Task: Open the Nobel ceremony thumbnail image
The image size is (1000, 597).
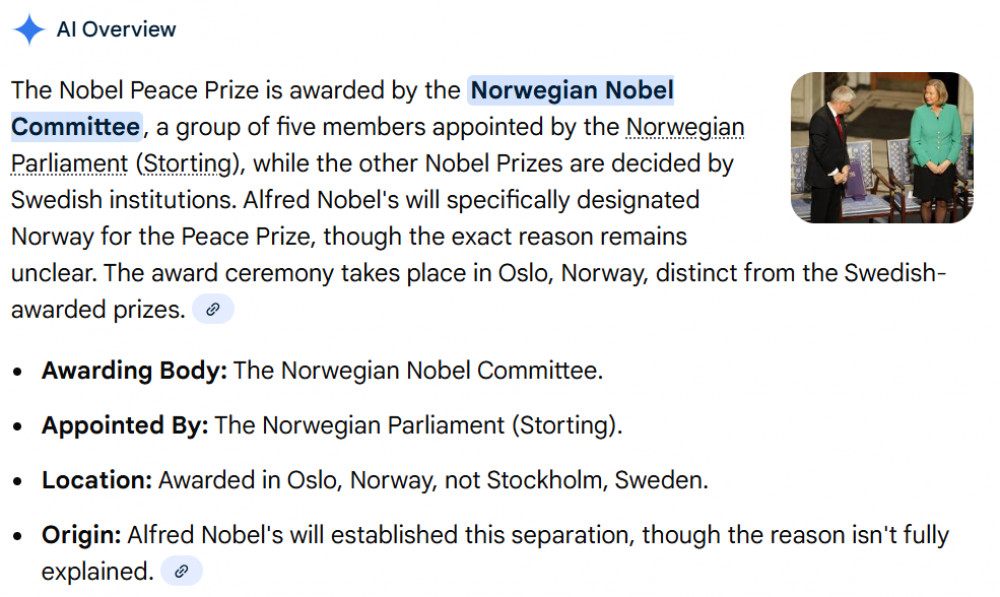Action: click(881, 147)
